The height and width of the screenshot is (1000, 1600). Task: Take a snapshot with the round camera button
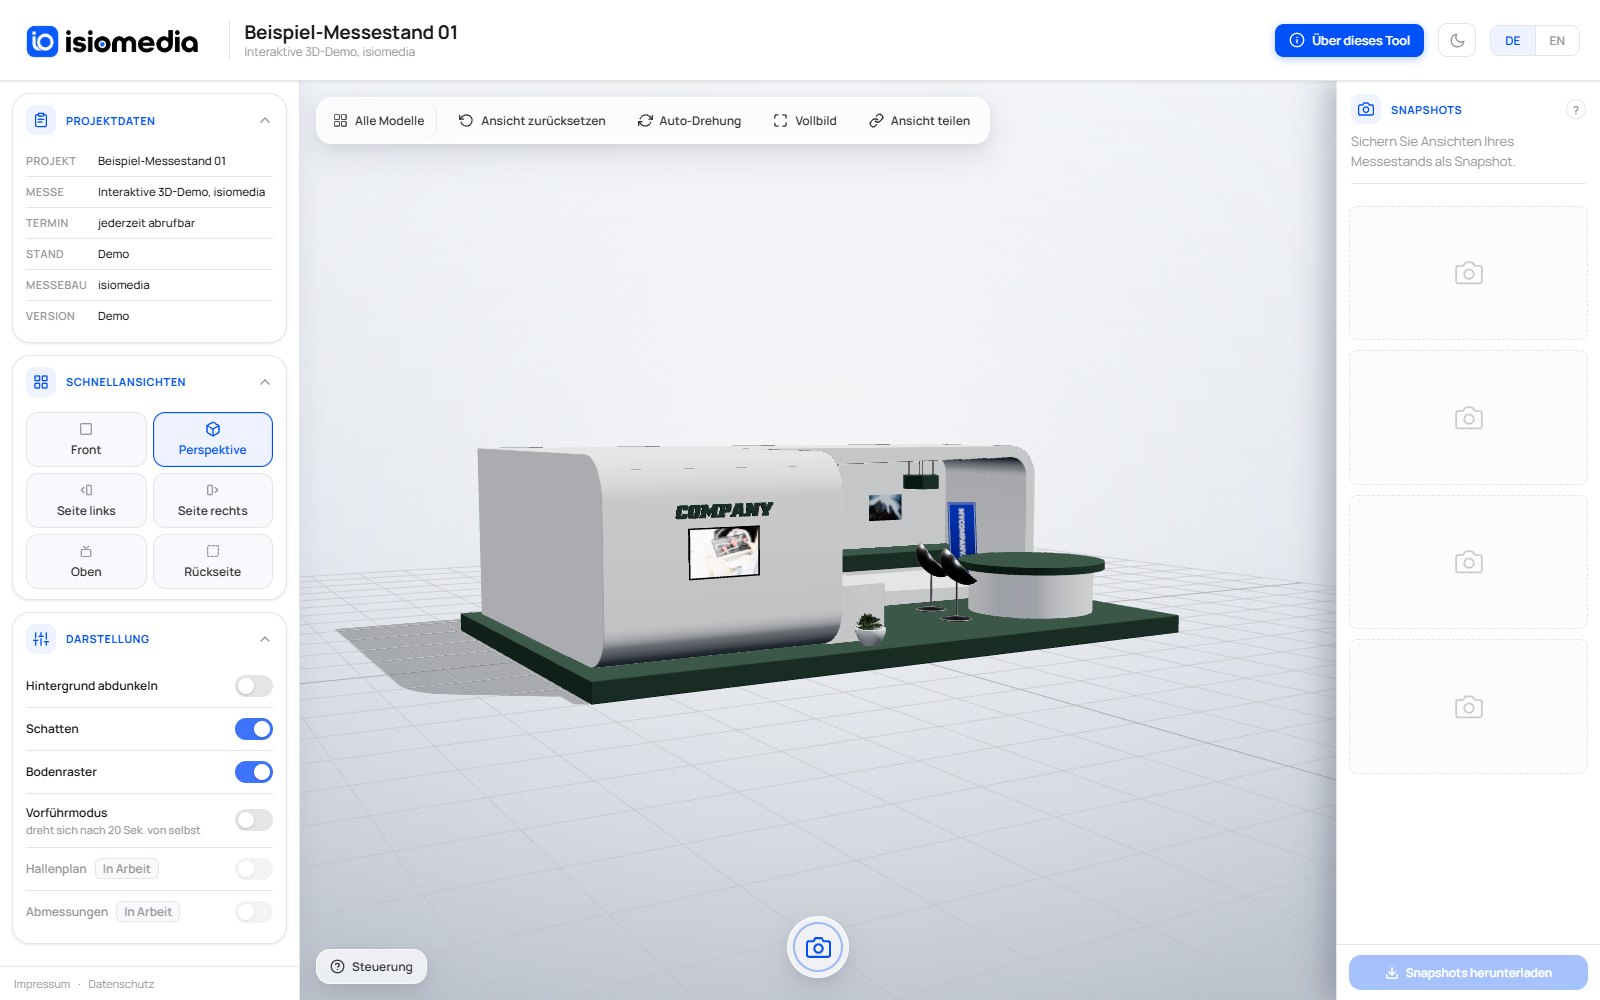click(x=818, y=947)
